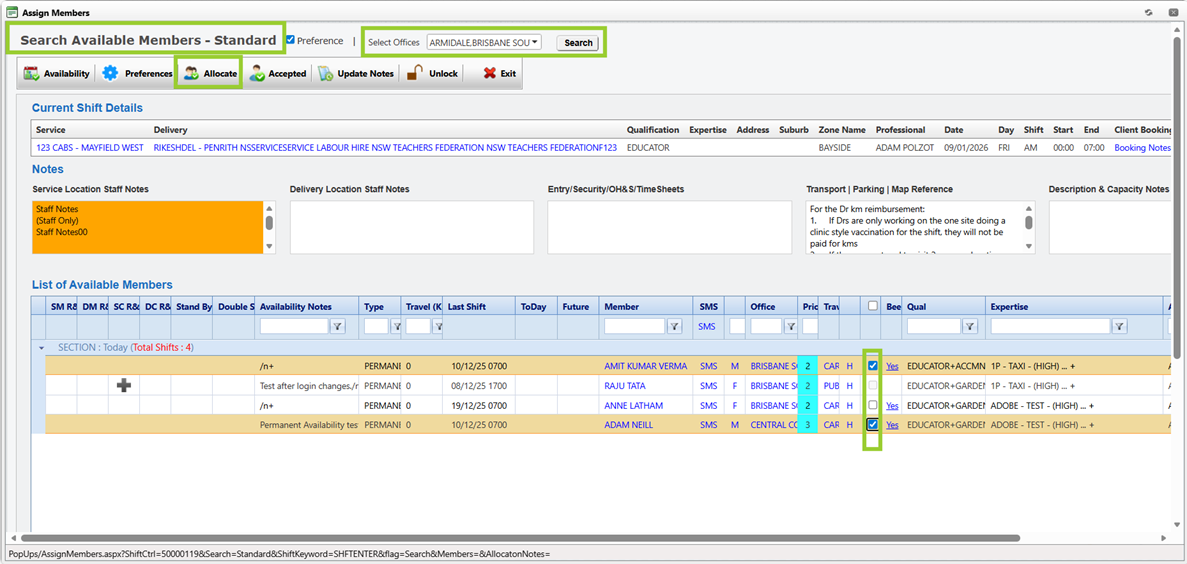
Task: Click the Member column filter text field
Action: 634,326
